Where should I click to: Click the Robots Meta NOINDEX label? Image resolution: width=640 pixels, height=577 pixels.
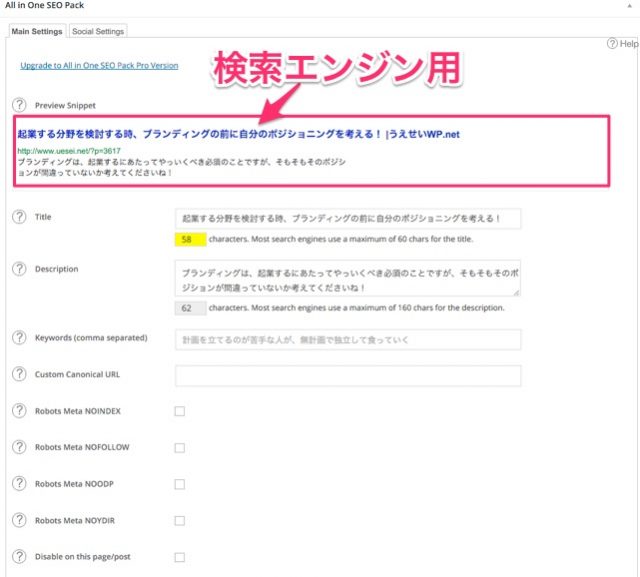(x=78, y=411)
